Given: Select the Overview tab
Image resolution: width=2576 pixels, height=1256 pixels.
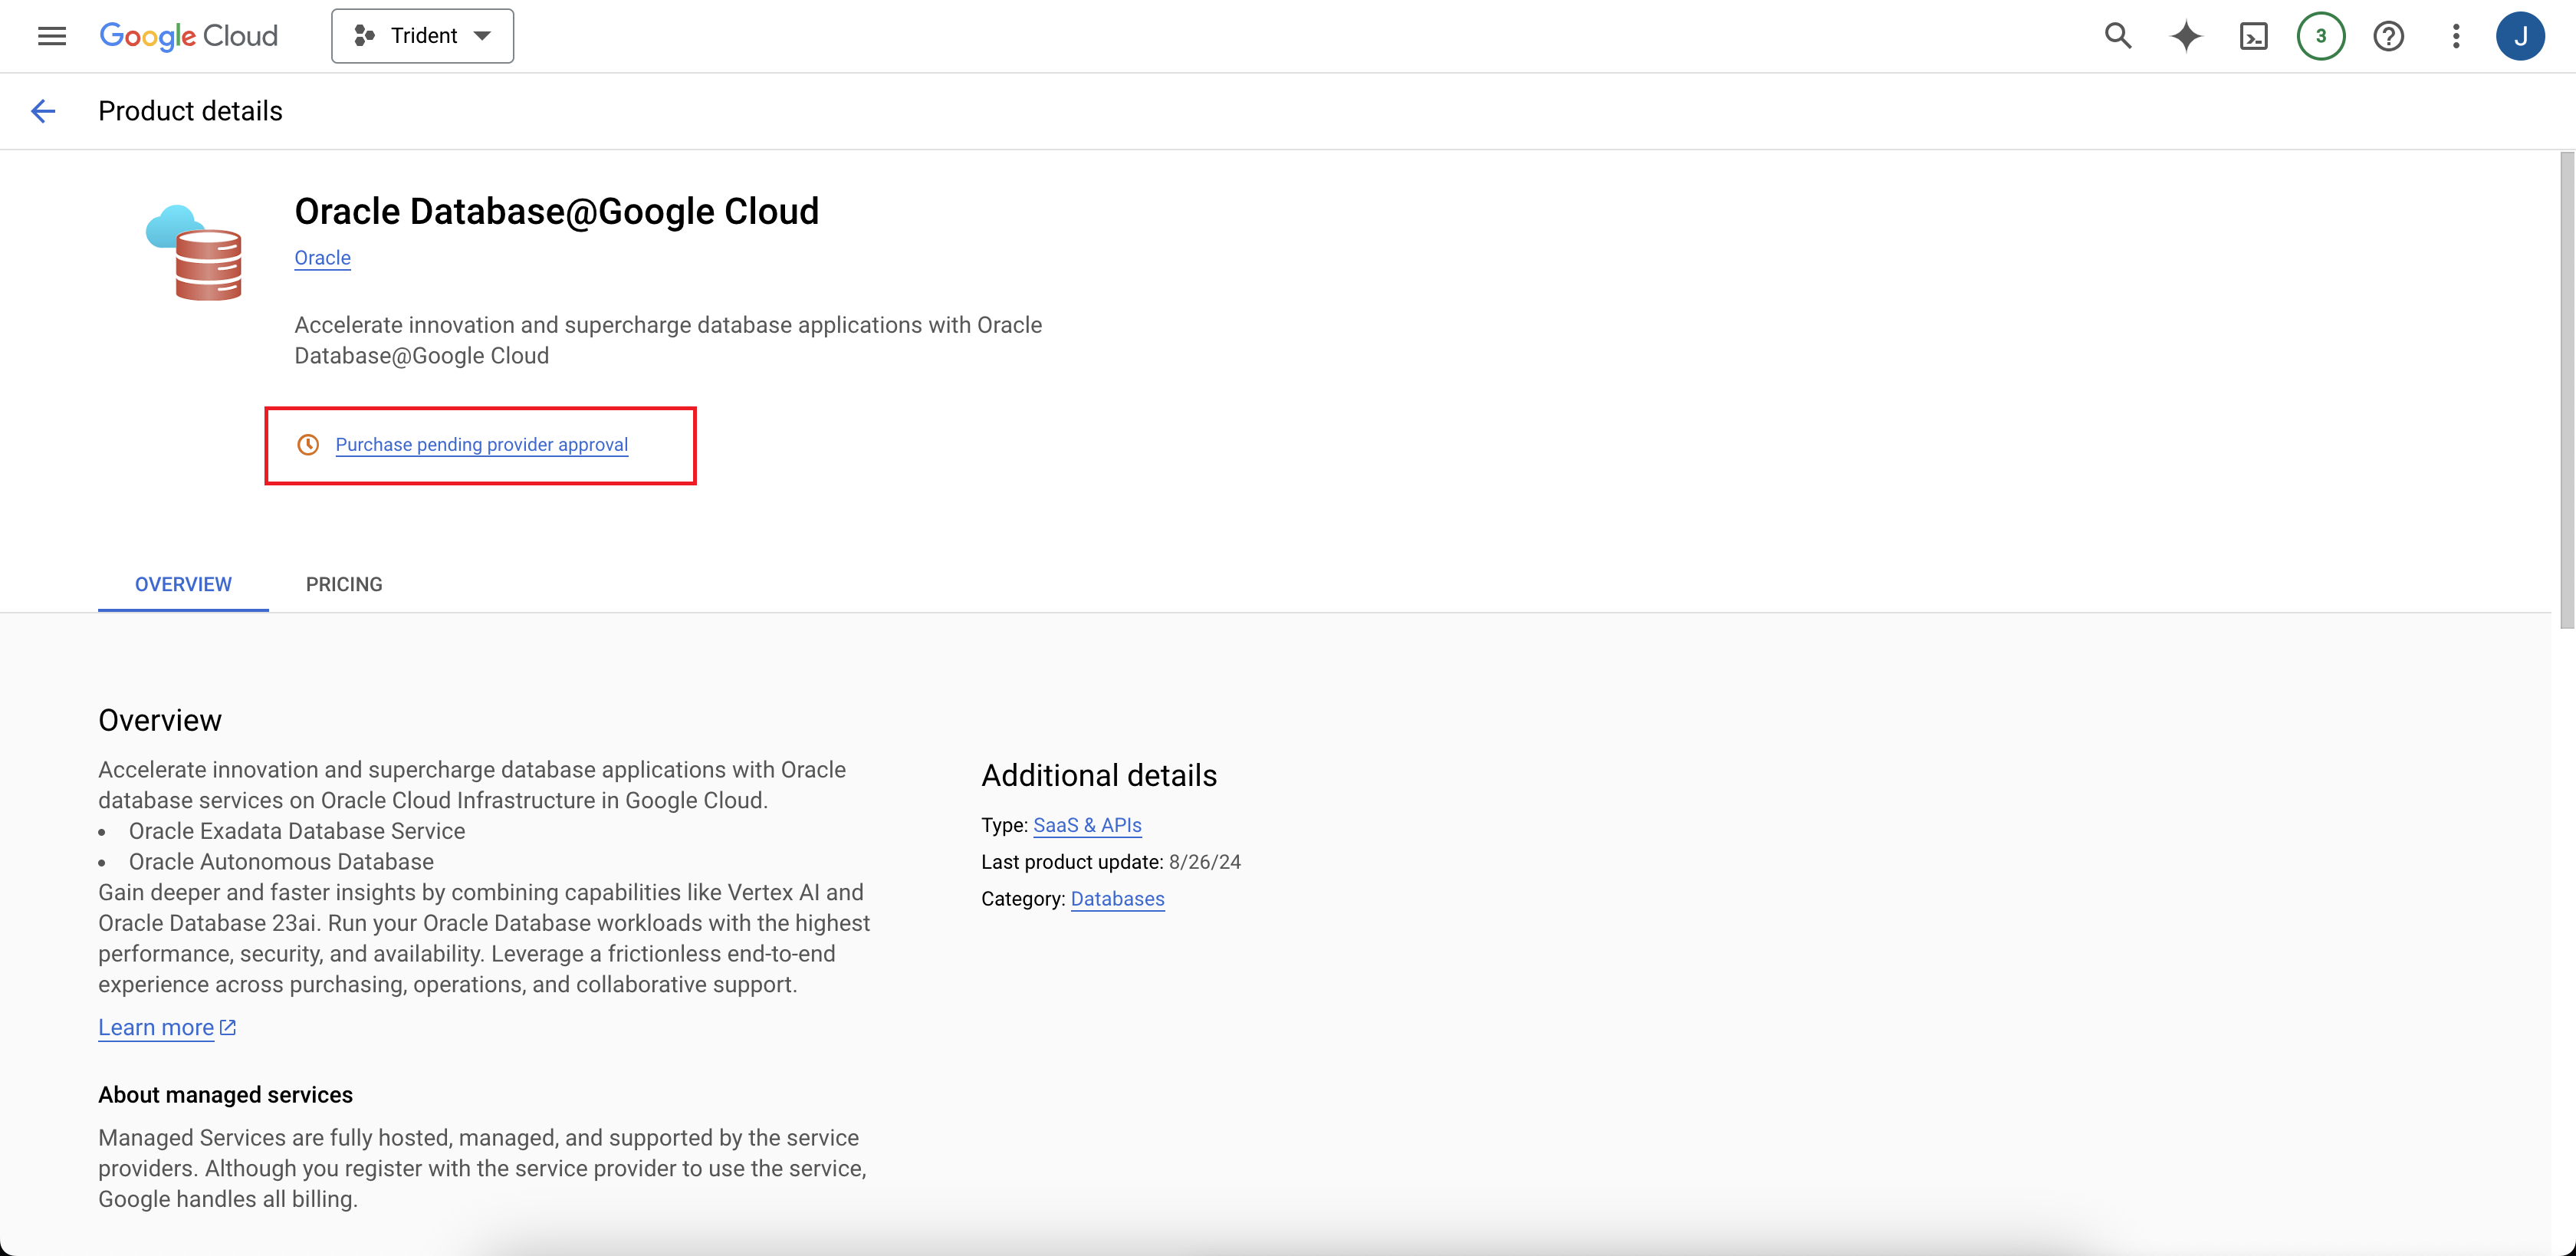Looking at the screenshot, I should pos(182,584).
